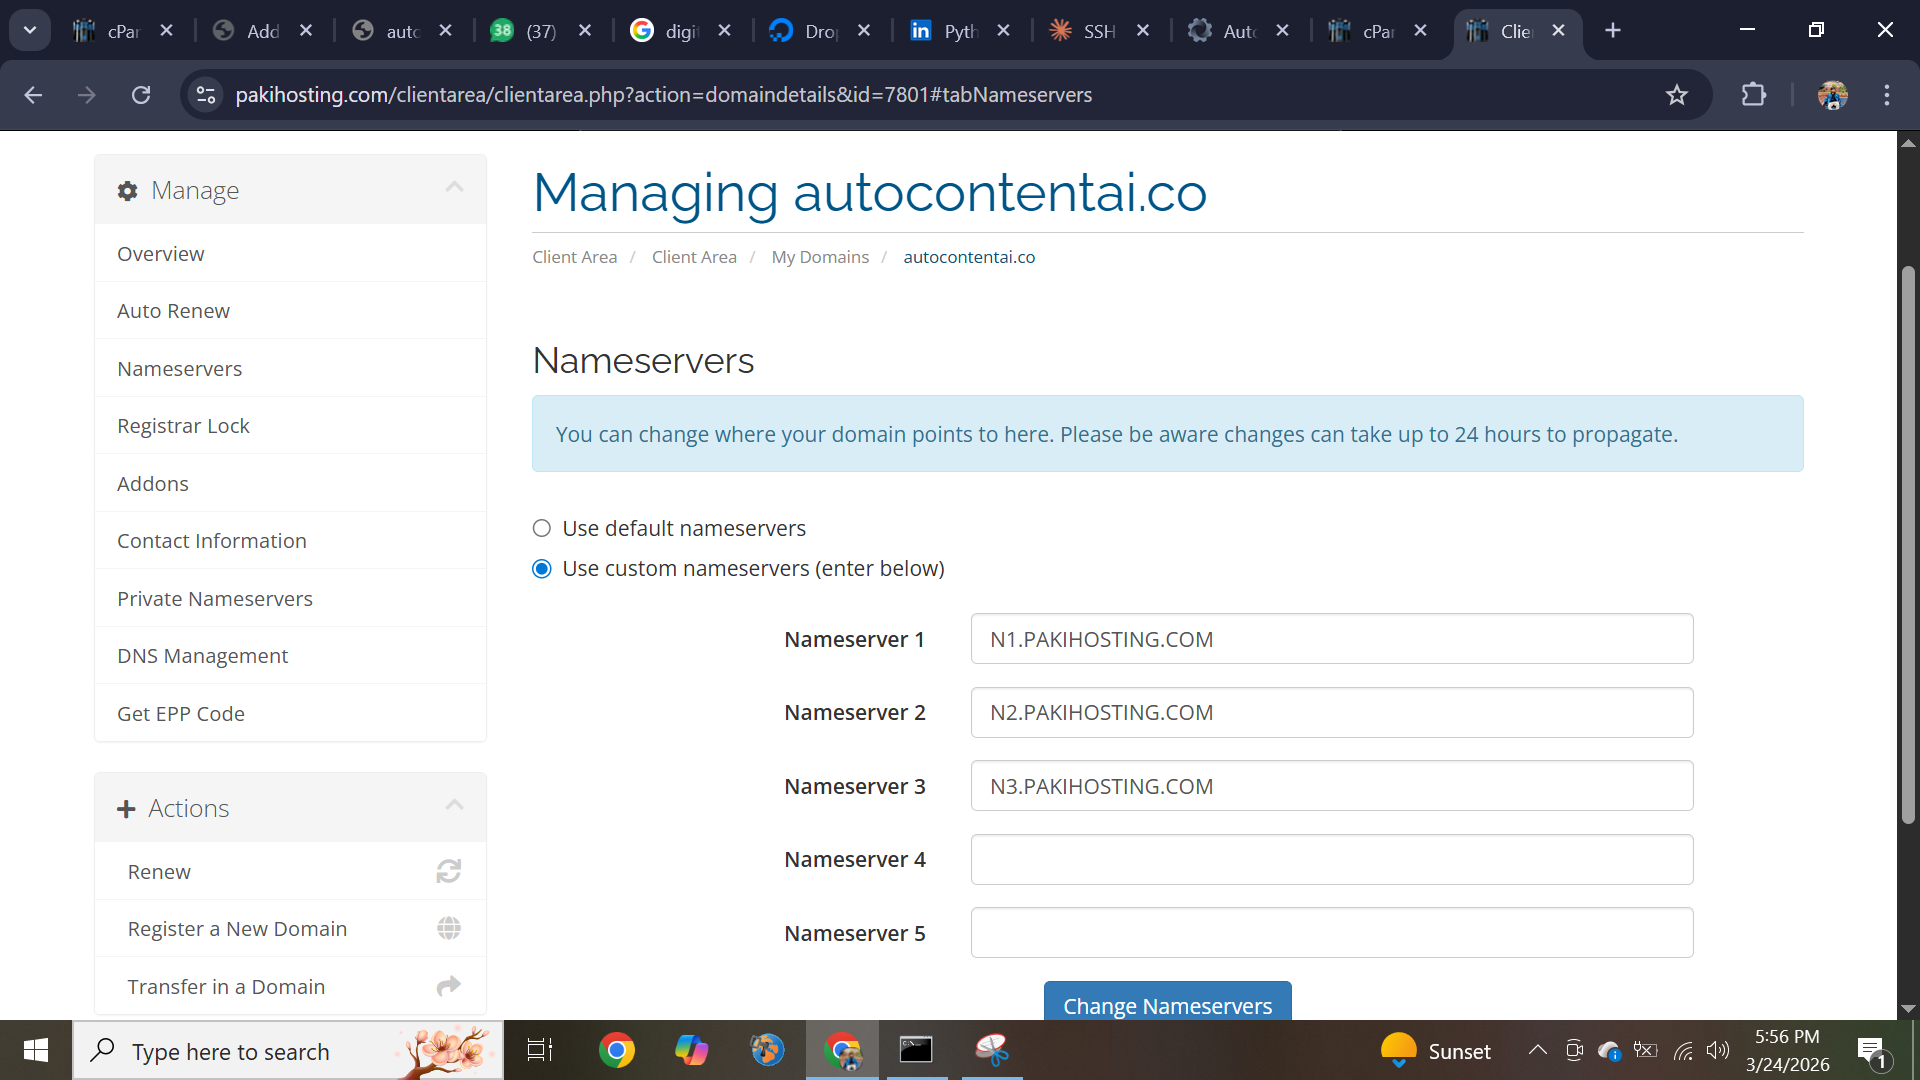Click the Renew refresh icon in Actions

coord(448,871)
